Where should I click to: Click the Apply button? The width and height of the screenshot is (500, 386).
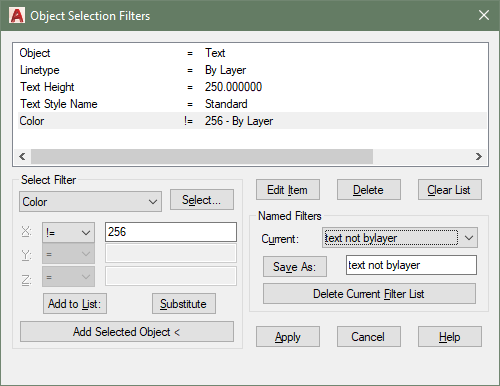click(288, 337)
